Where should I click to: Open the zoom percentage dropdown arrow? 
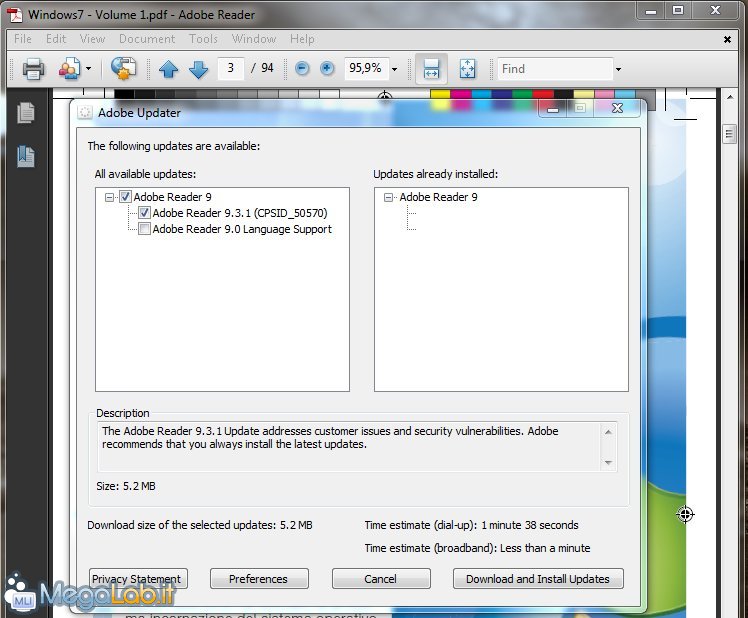pyautogui.click(x=395, y=69)
